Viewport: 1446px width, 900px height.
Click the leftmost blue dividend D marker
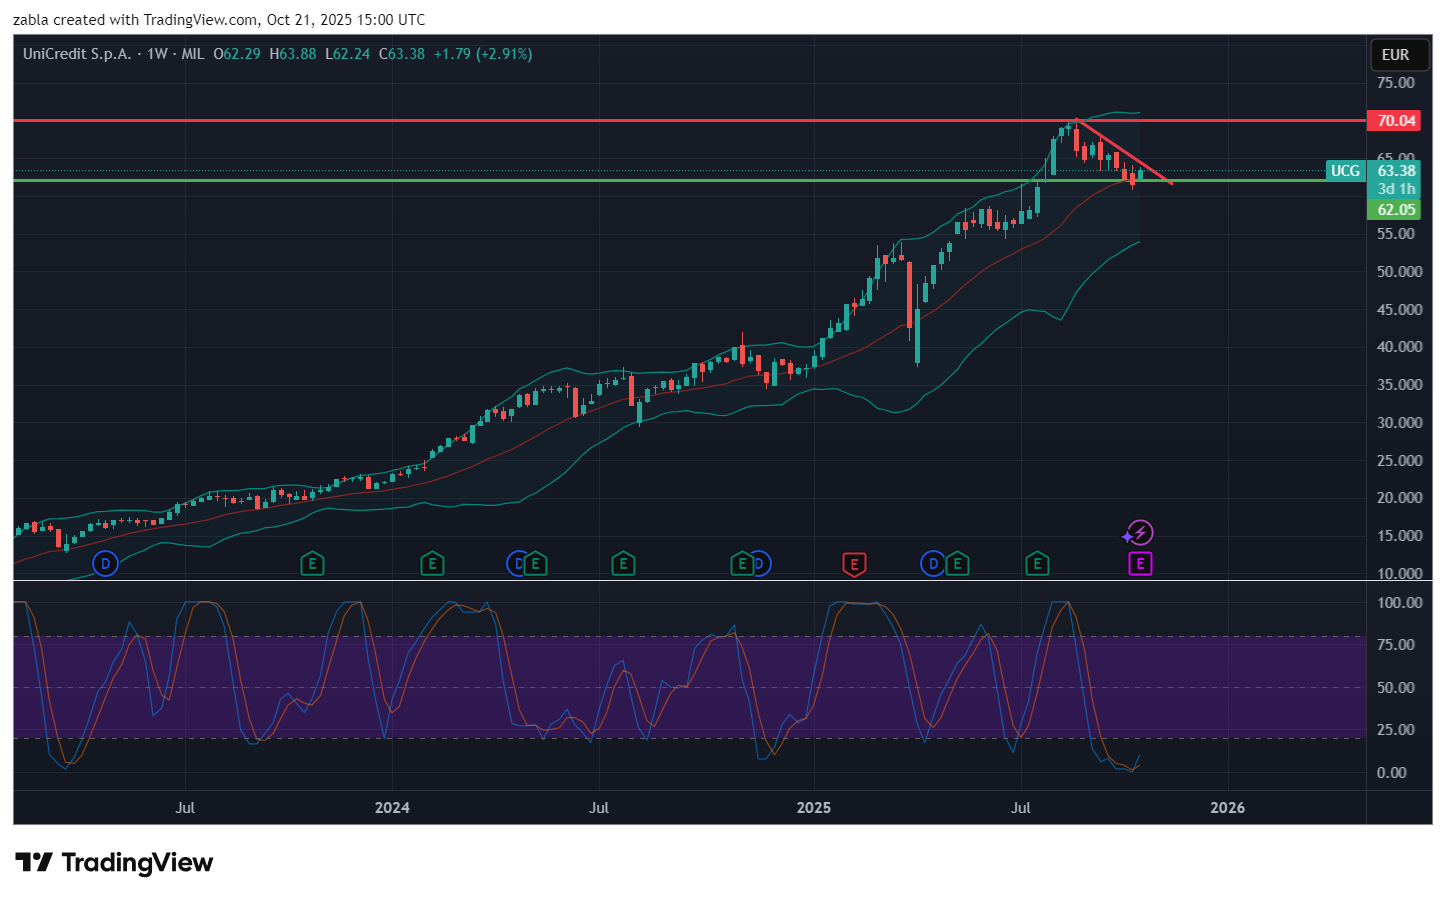pyautogui.click(x=105, y=564)
